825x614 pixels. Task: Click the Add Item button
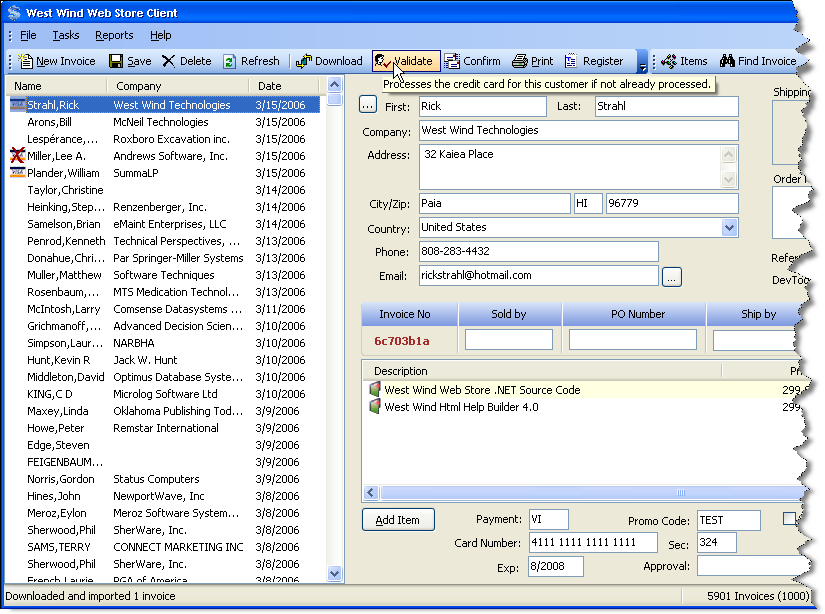click(x=398, y=520)
